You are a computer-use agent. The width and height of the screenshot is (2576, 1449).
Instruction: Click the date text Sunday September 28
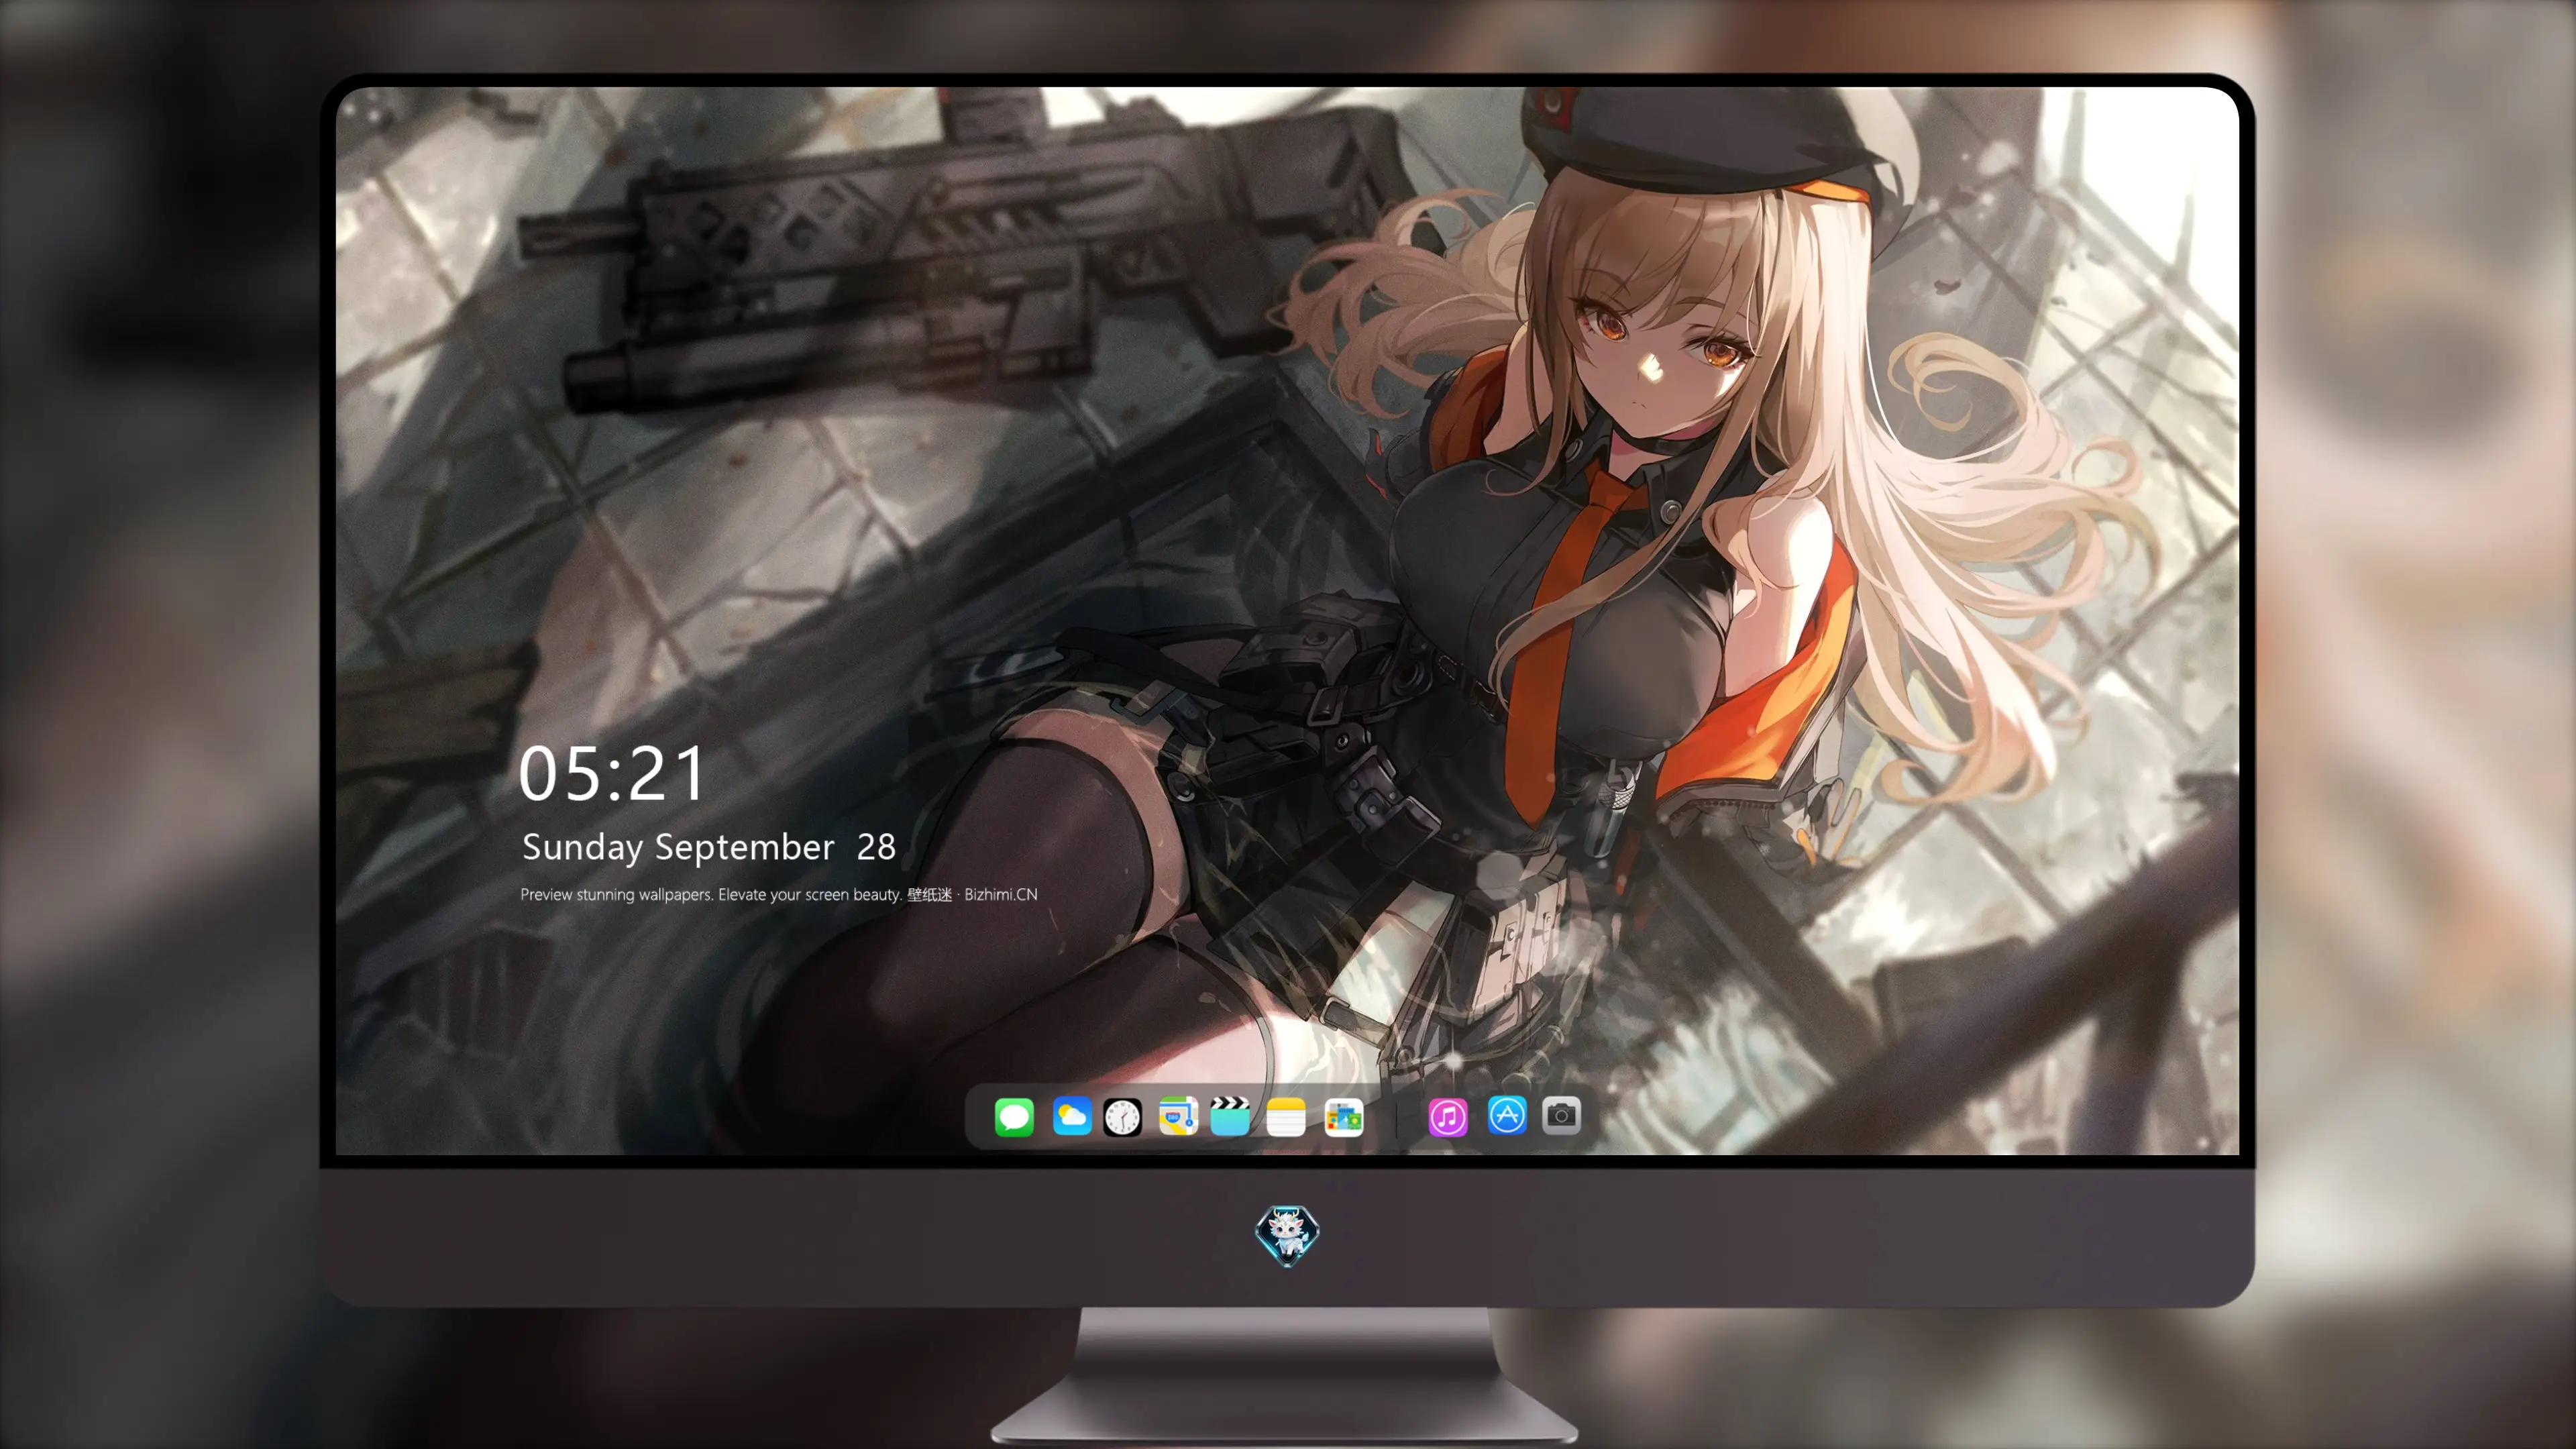pyautogui.click(x=709, y=847)
